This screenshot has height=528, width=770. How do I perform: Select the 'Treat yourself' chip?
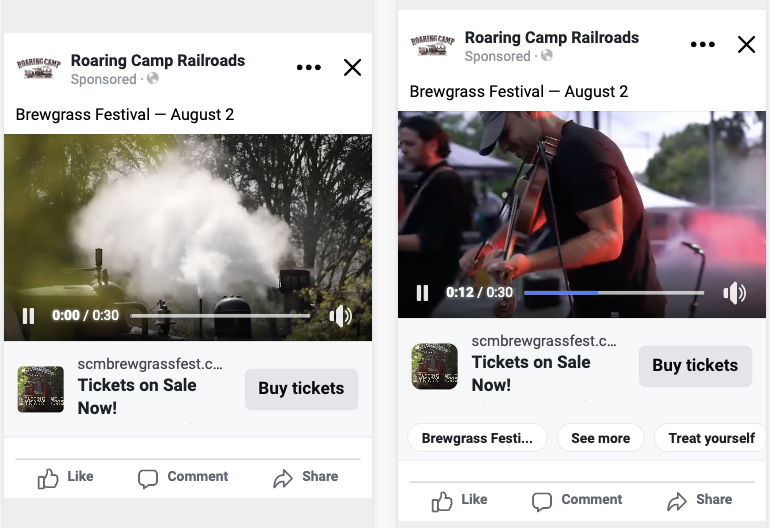coord(712,438)
